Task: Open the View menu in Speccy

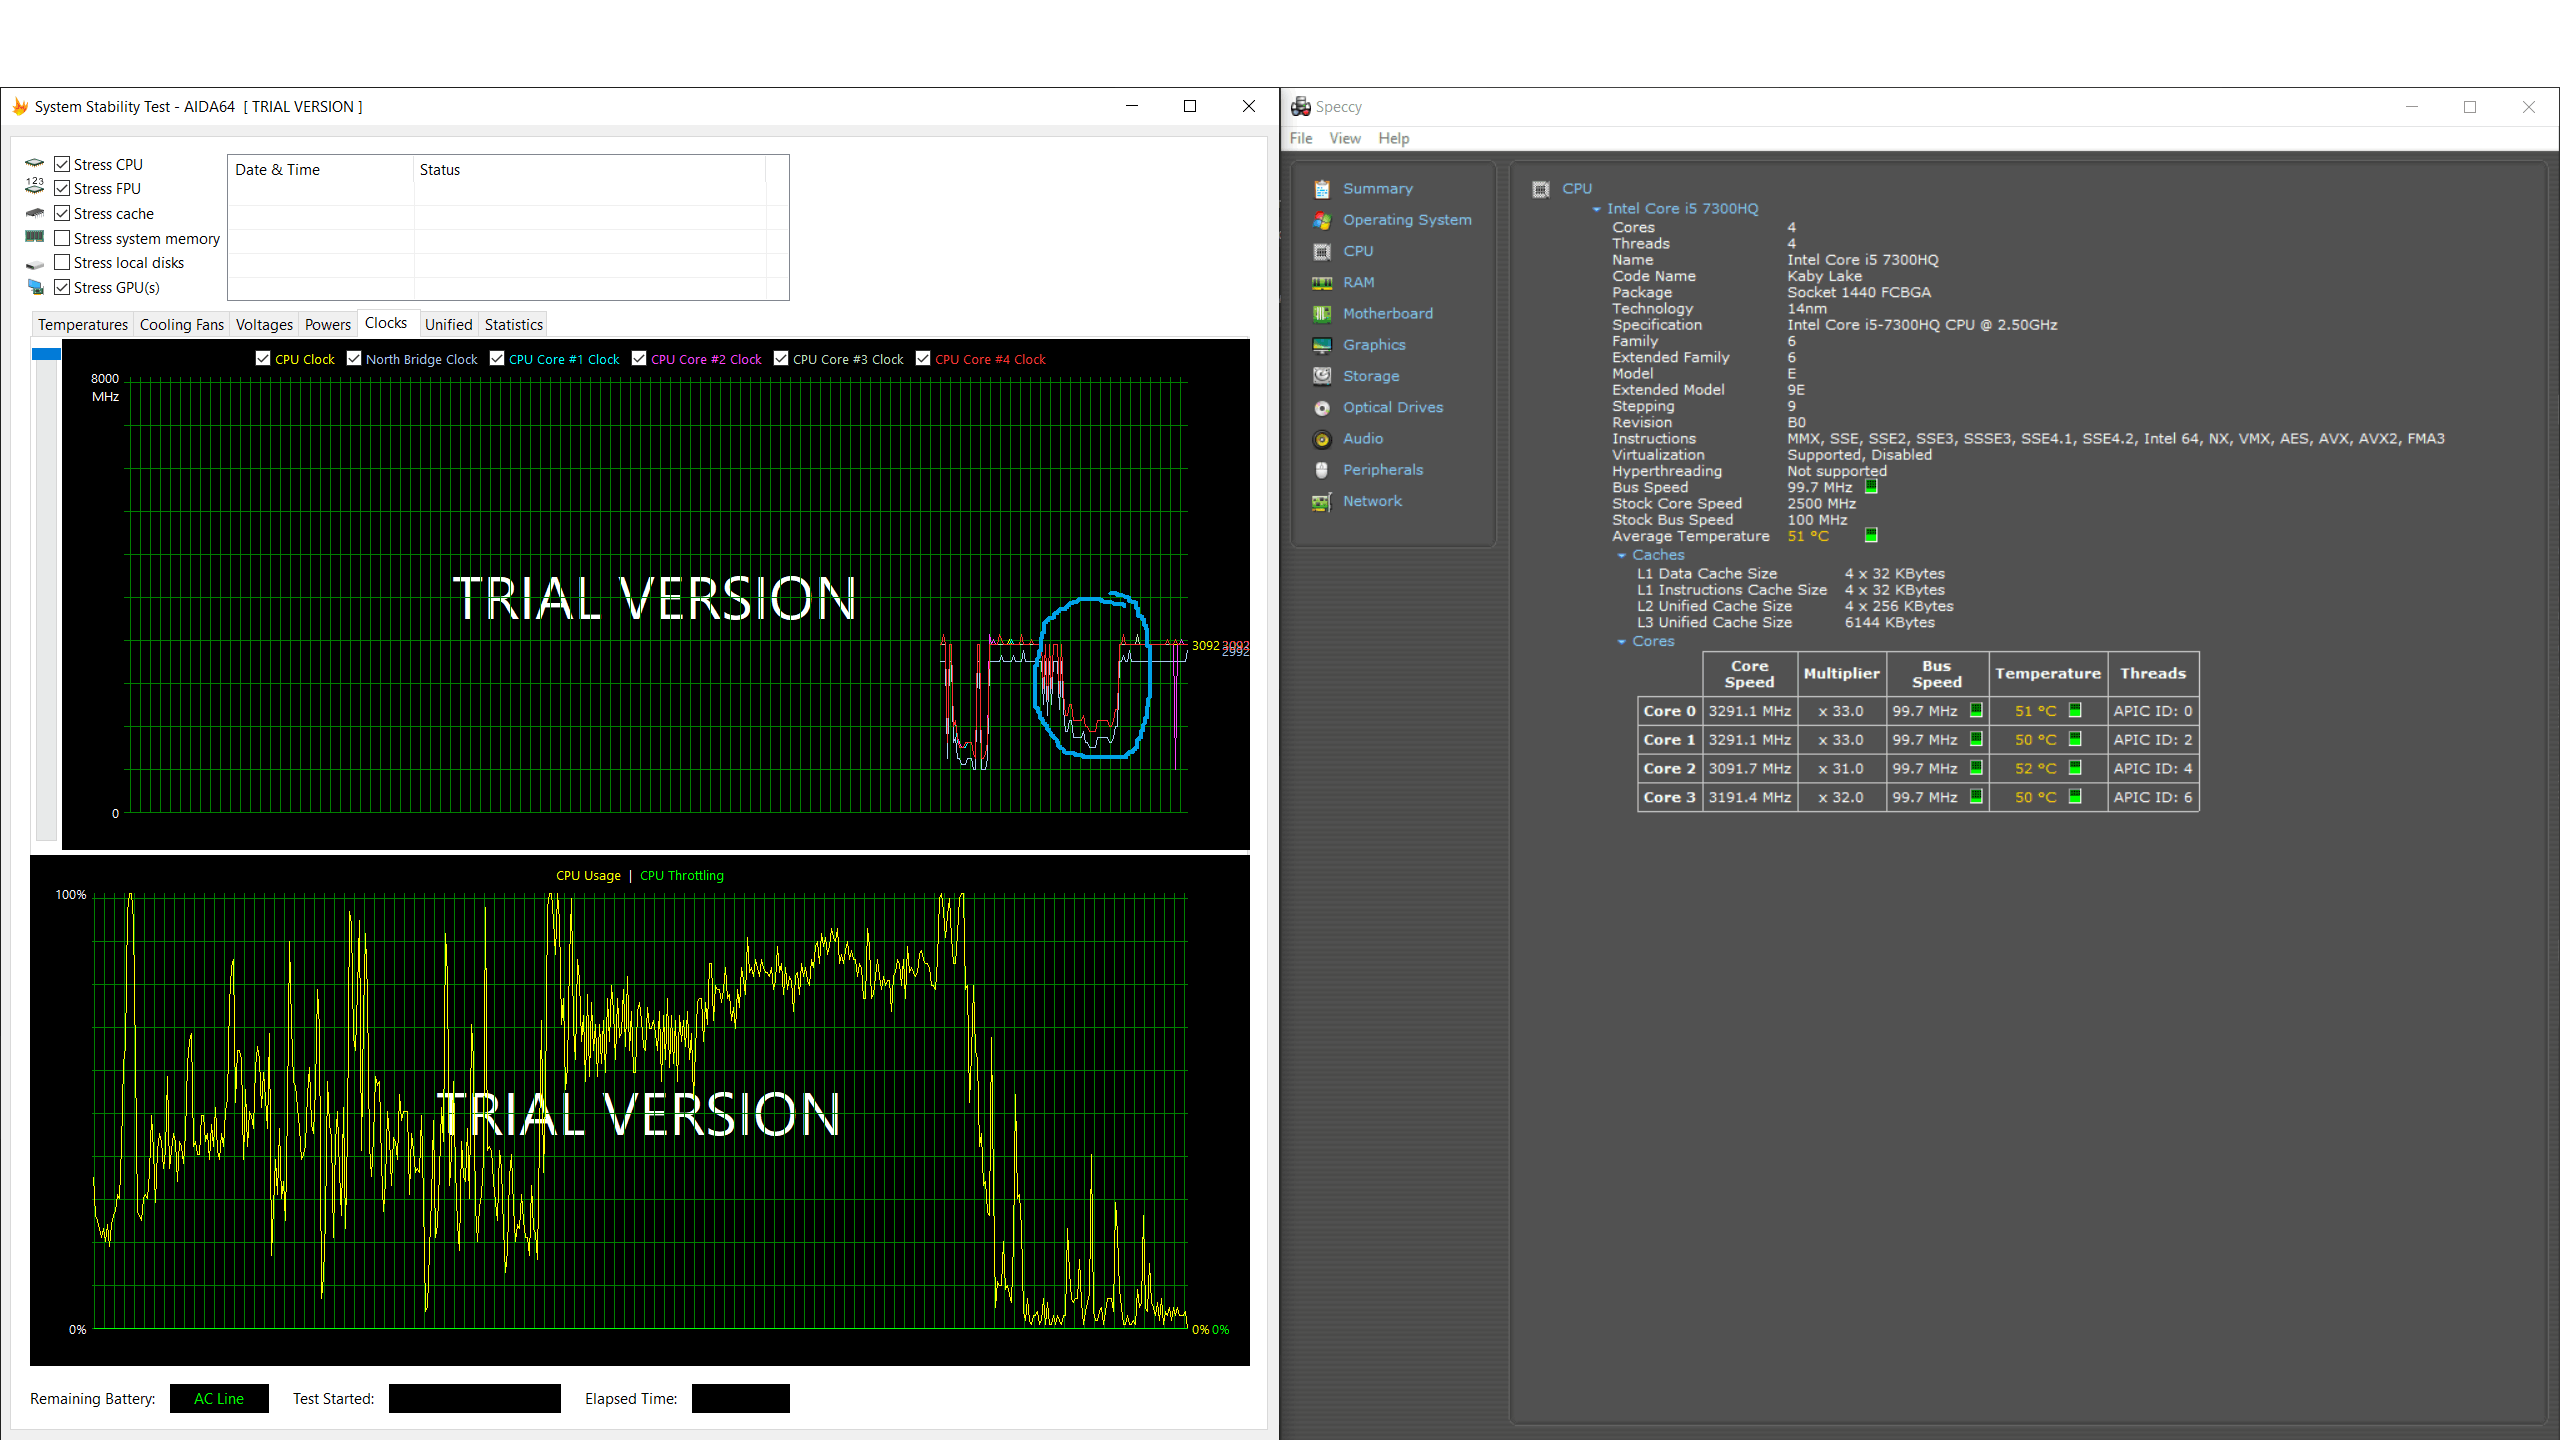Action: point(1344,138)
